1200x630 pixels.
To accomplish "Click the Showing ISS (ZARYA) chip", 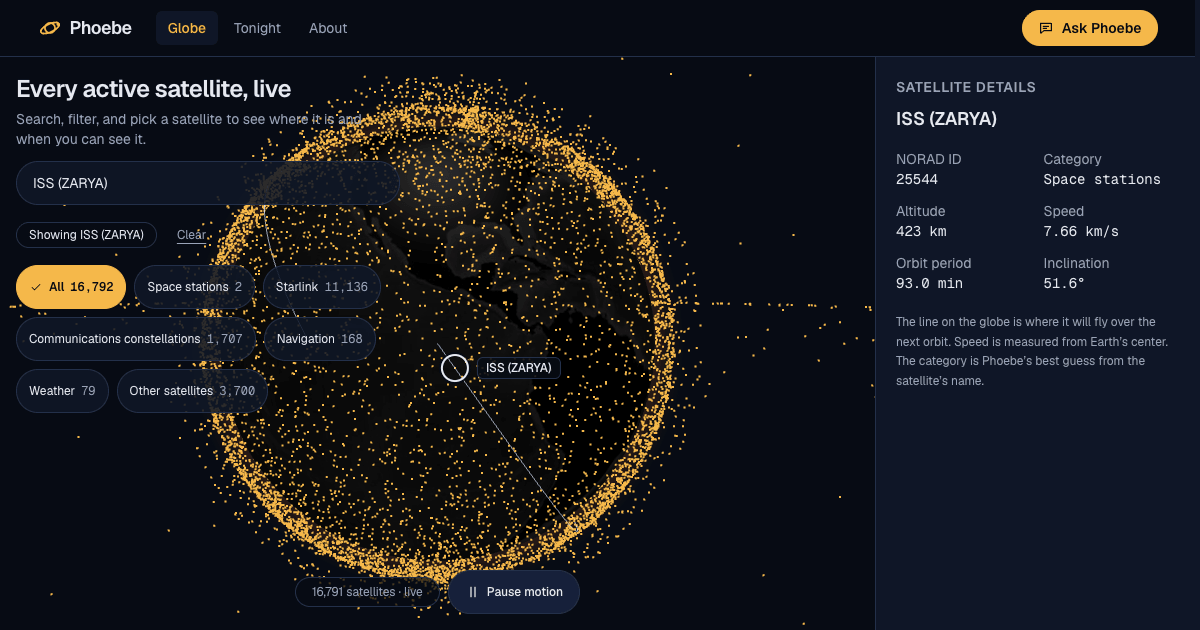I will click(86, 235).
